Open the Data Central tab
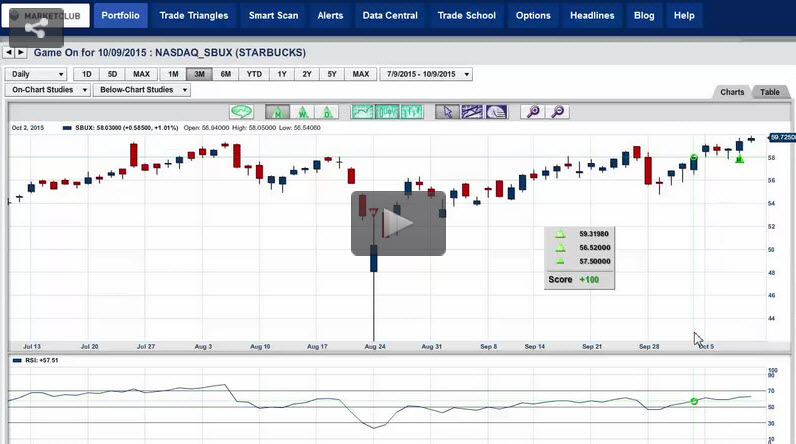Image resolution: width=796 pixels, height=444 pixels. [x=390, y=15]
